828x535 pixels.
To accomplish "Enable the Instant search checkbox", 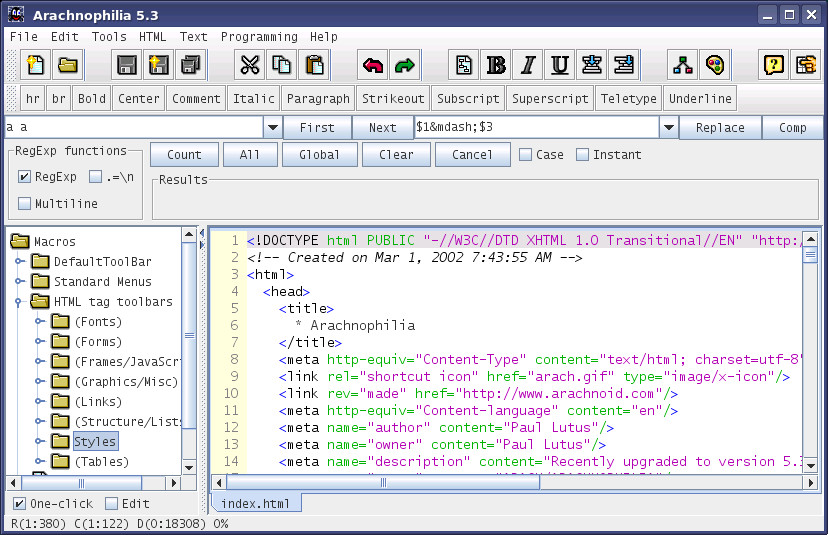I will [582, 155].
